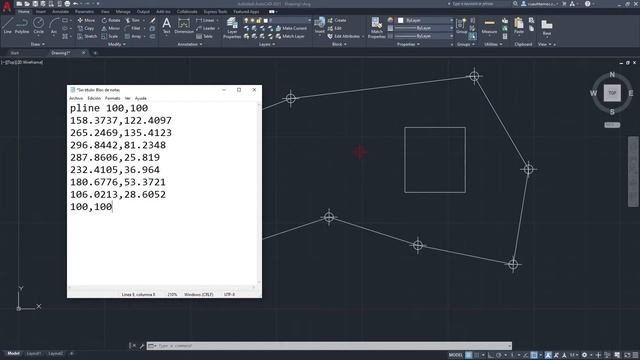Open the AutoCAD application menu
The width and height of the screenshot is (640, 360).
(7, 7)
